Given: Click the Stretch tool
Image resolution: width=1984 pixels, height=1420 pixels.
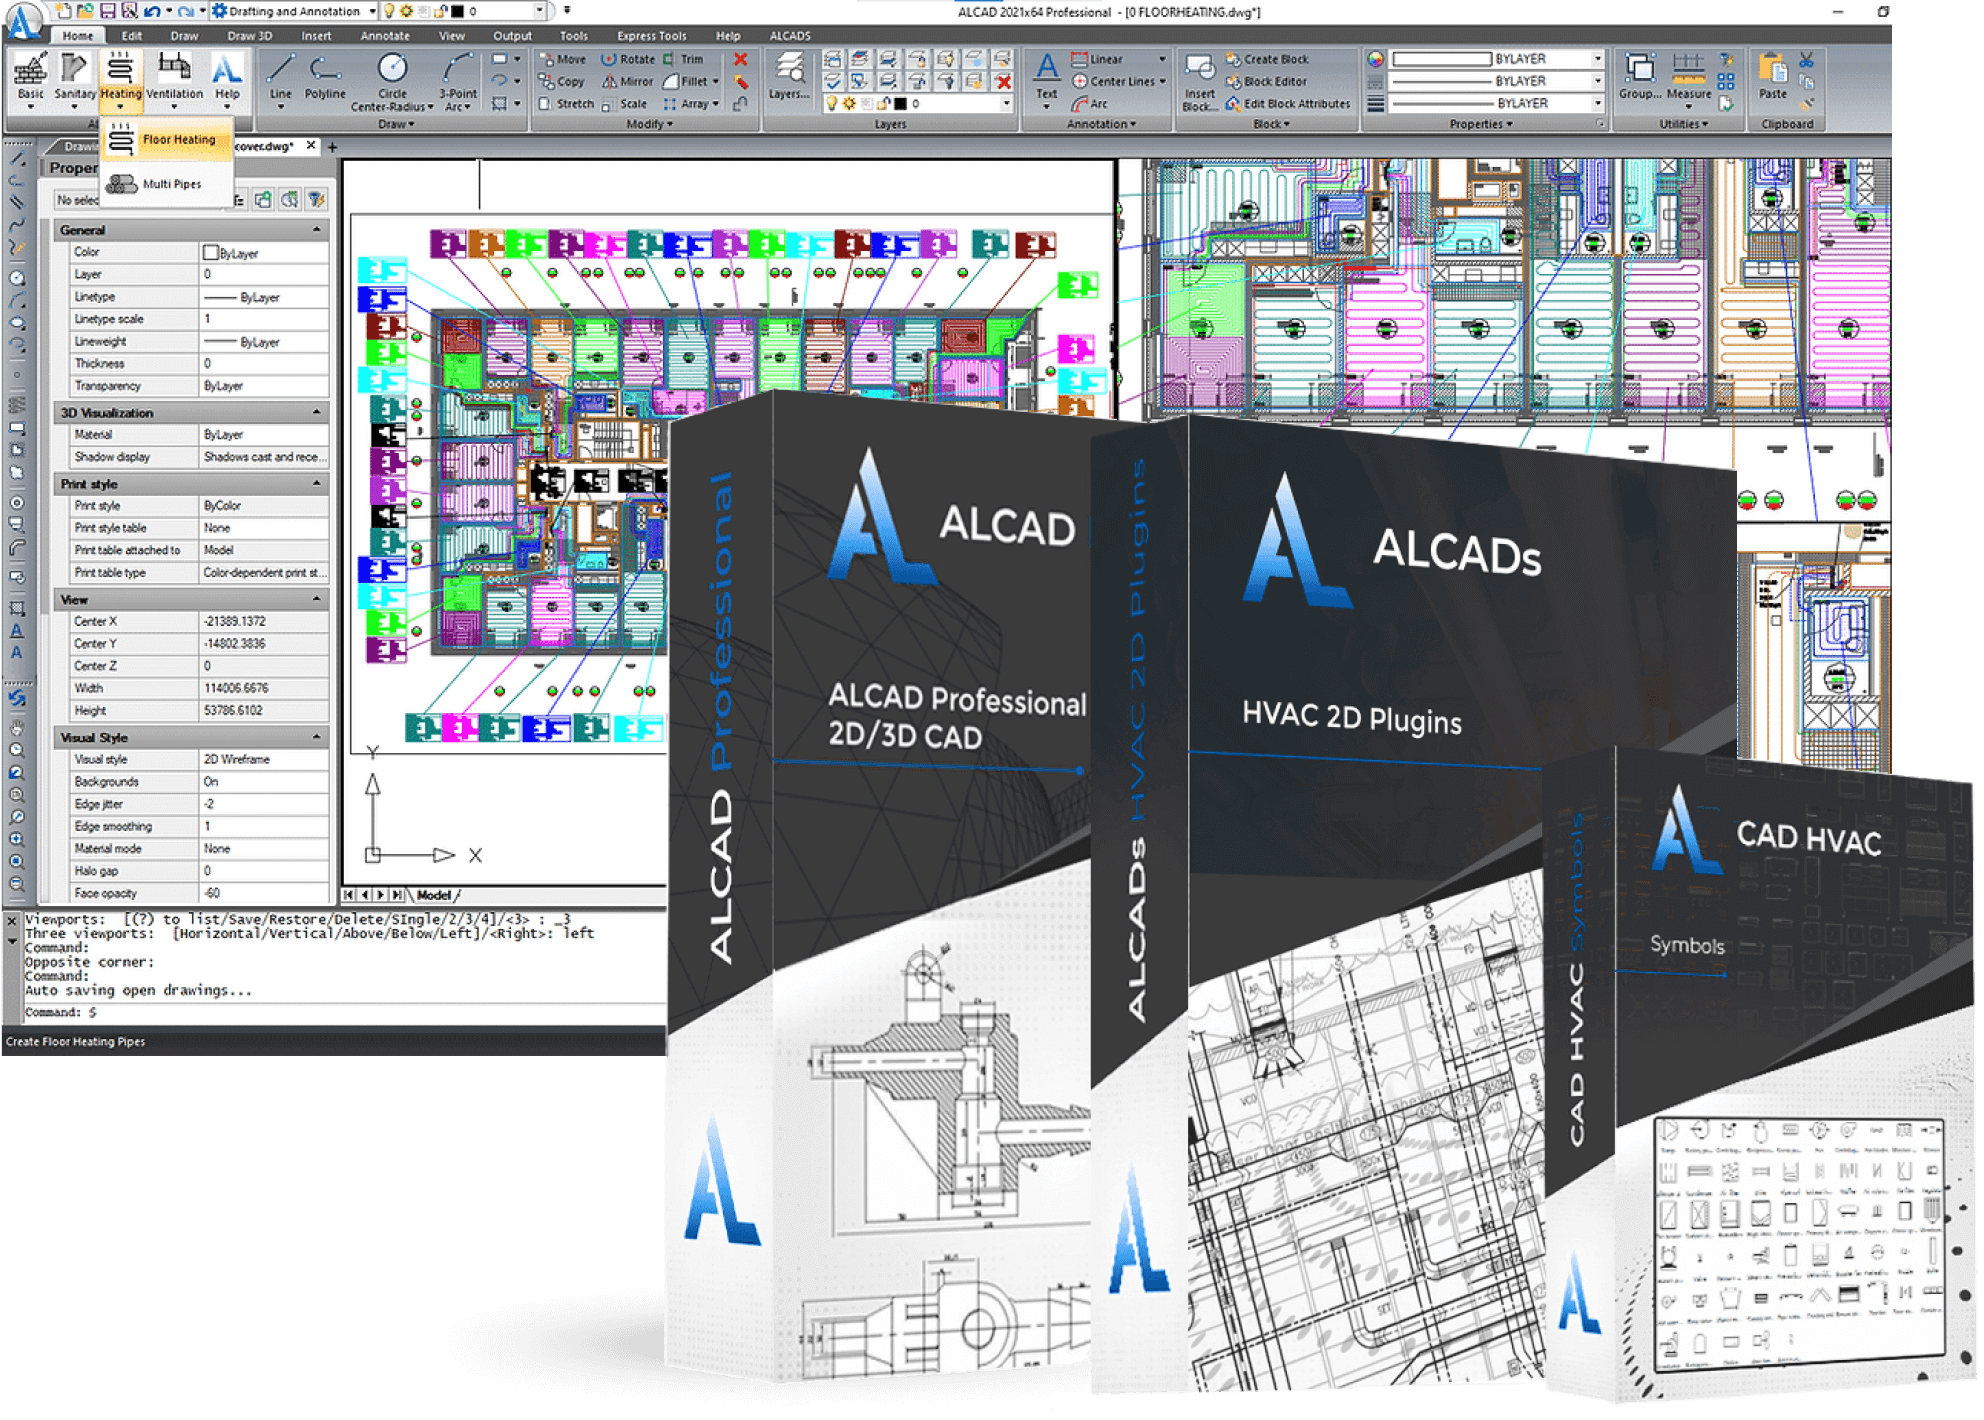Looking at the screenshot, I should pyautogui.click(x=566, y=103).
